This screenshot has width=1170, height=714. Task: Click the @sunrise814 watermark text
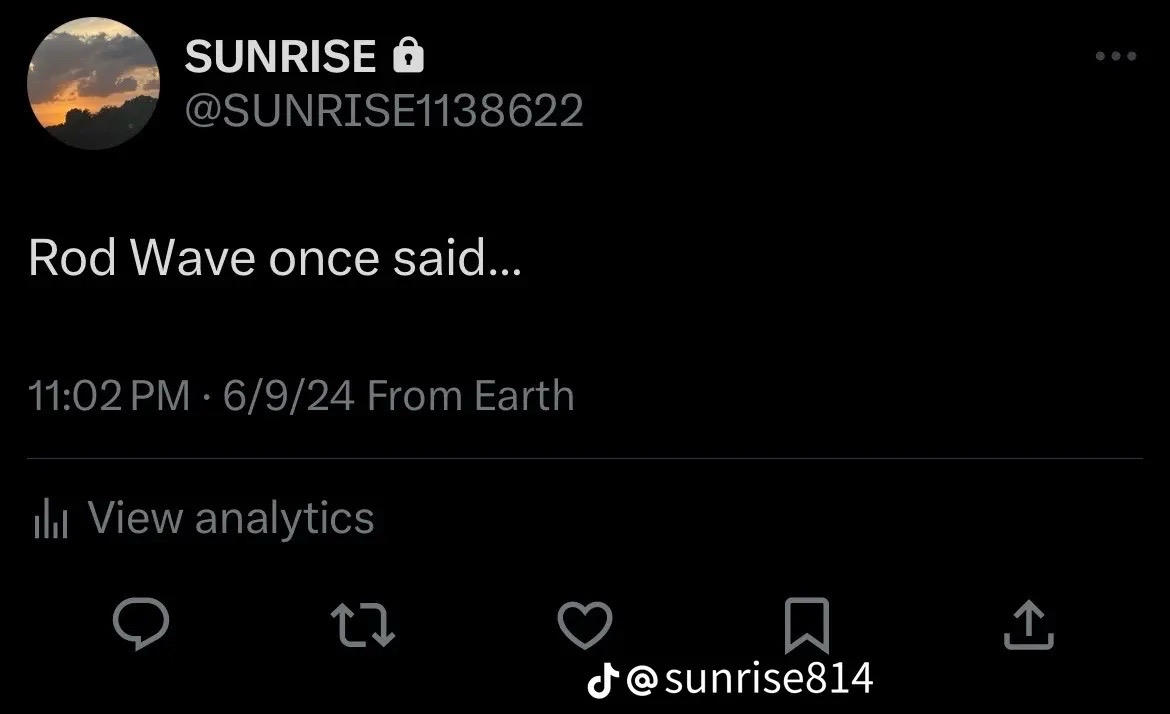tap(749, 679)
